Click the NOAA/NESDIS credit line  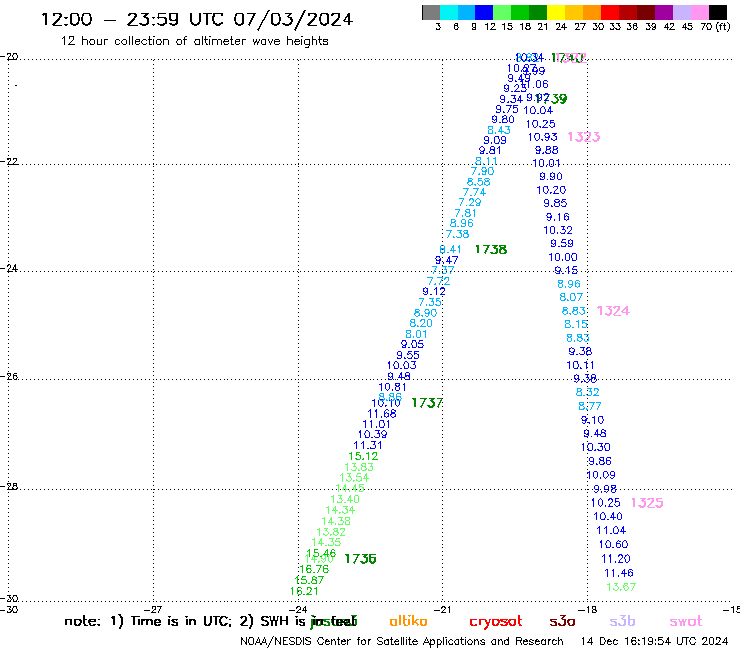[x=402, y=641]
